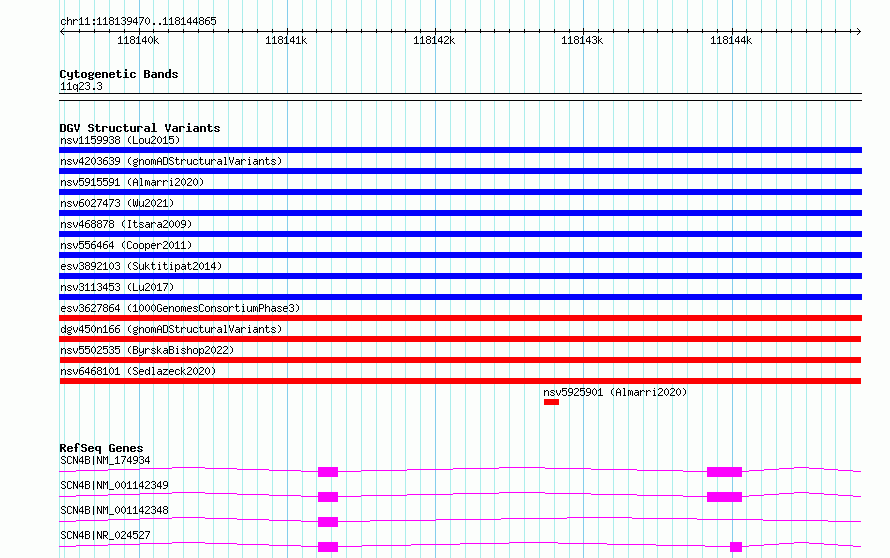Select the blue bar under esv3892103
The width and height of the screenshot is (890, 558).
(x=460, y=276)
